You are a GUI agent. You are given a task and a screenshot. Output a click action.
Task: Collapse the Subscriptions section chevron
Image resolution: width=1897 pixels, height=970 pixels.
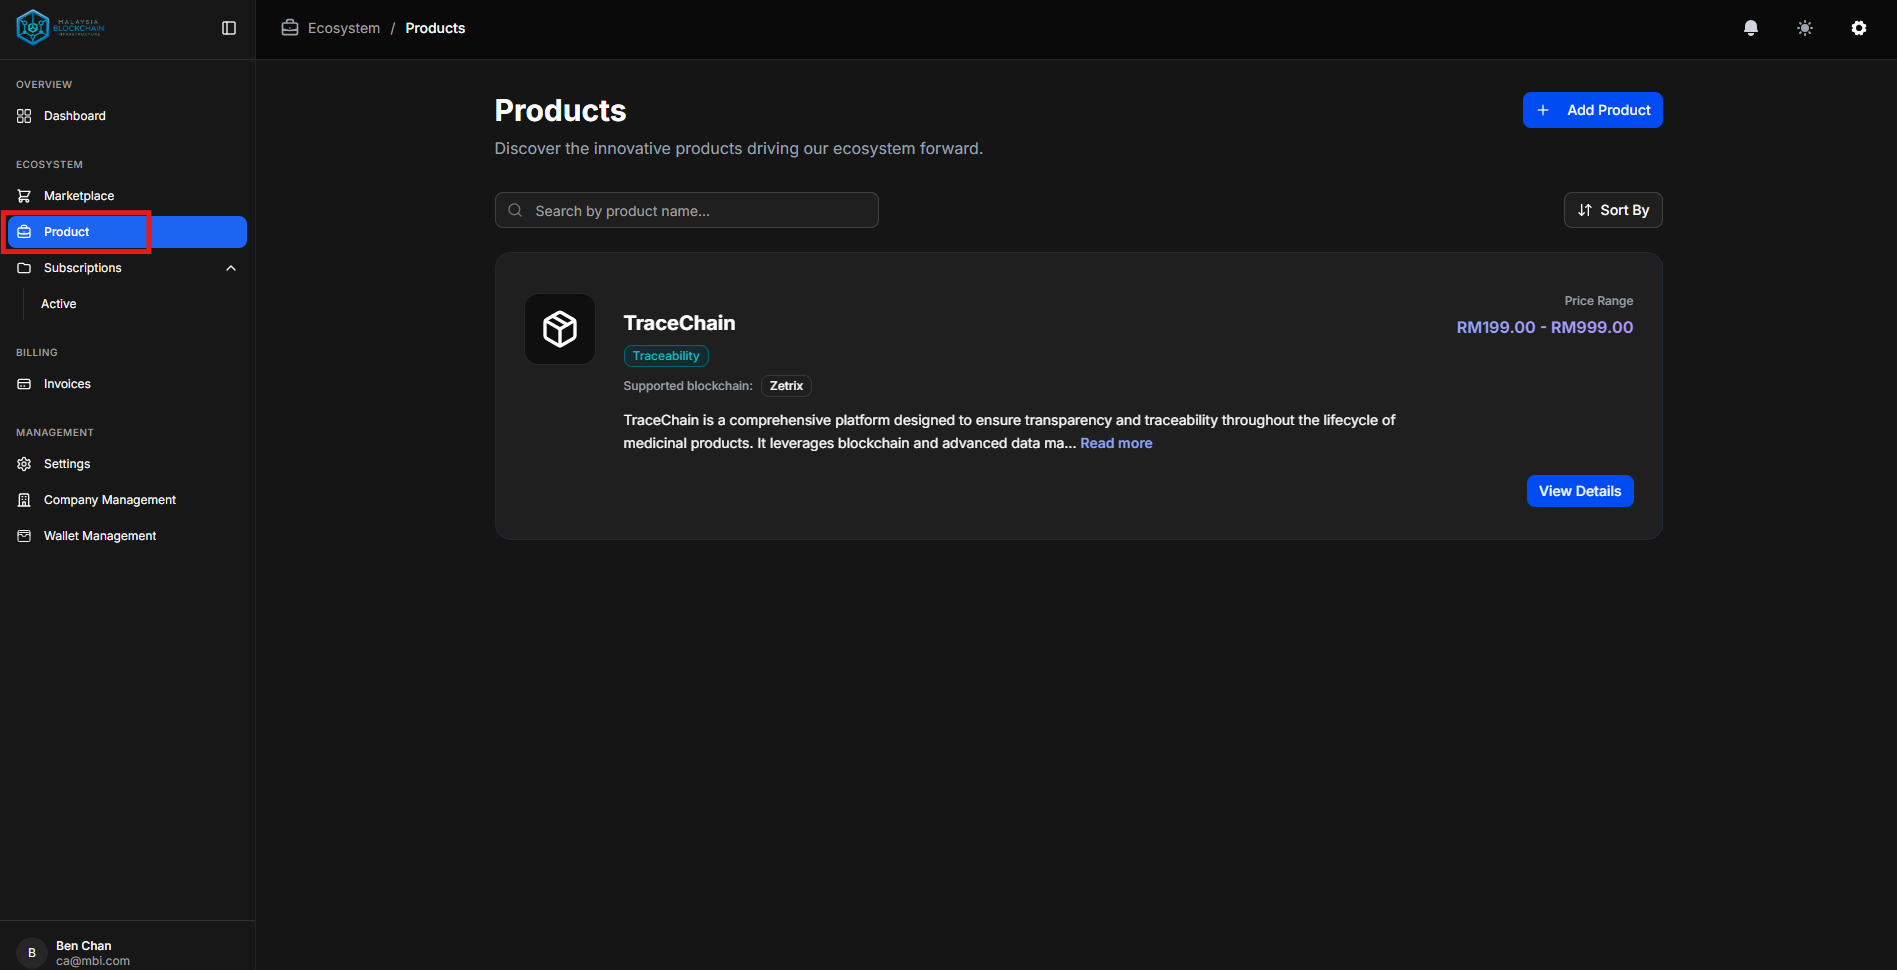pyautogui.click(x=230, y=267)
